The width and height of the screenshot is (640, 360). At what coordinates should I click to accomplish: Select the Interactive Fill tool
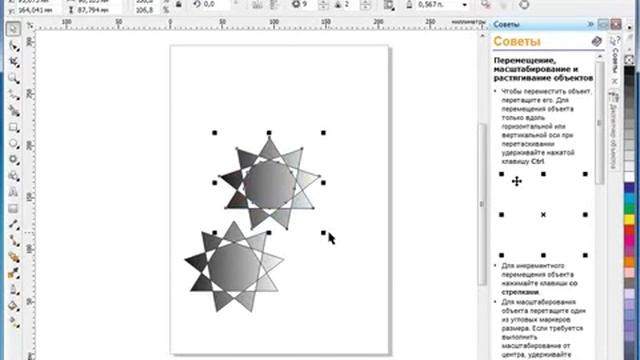click(x=13, y=322)
